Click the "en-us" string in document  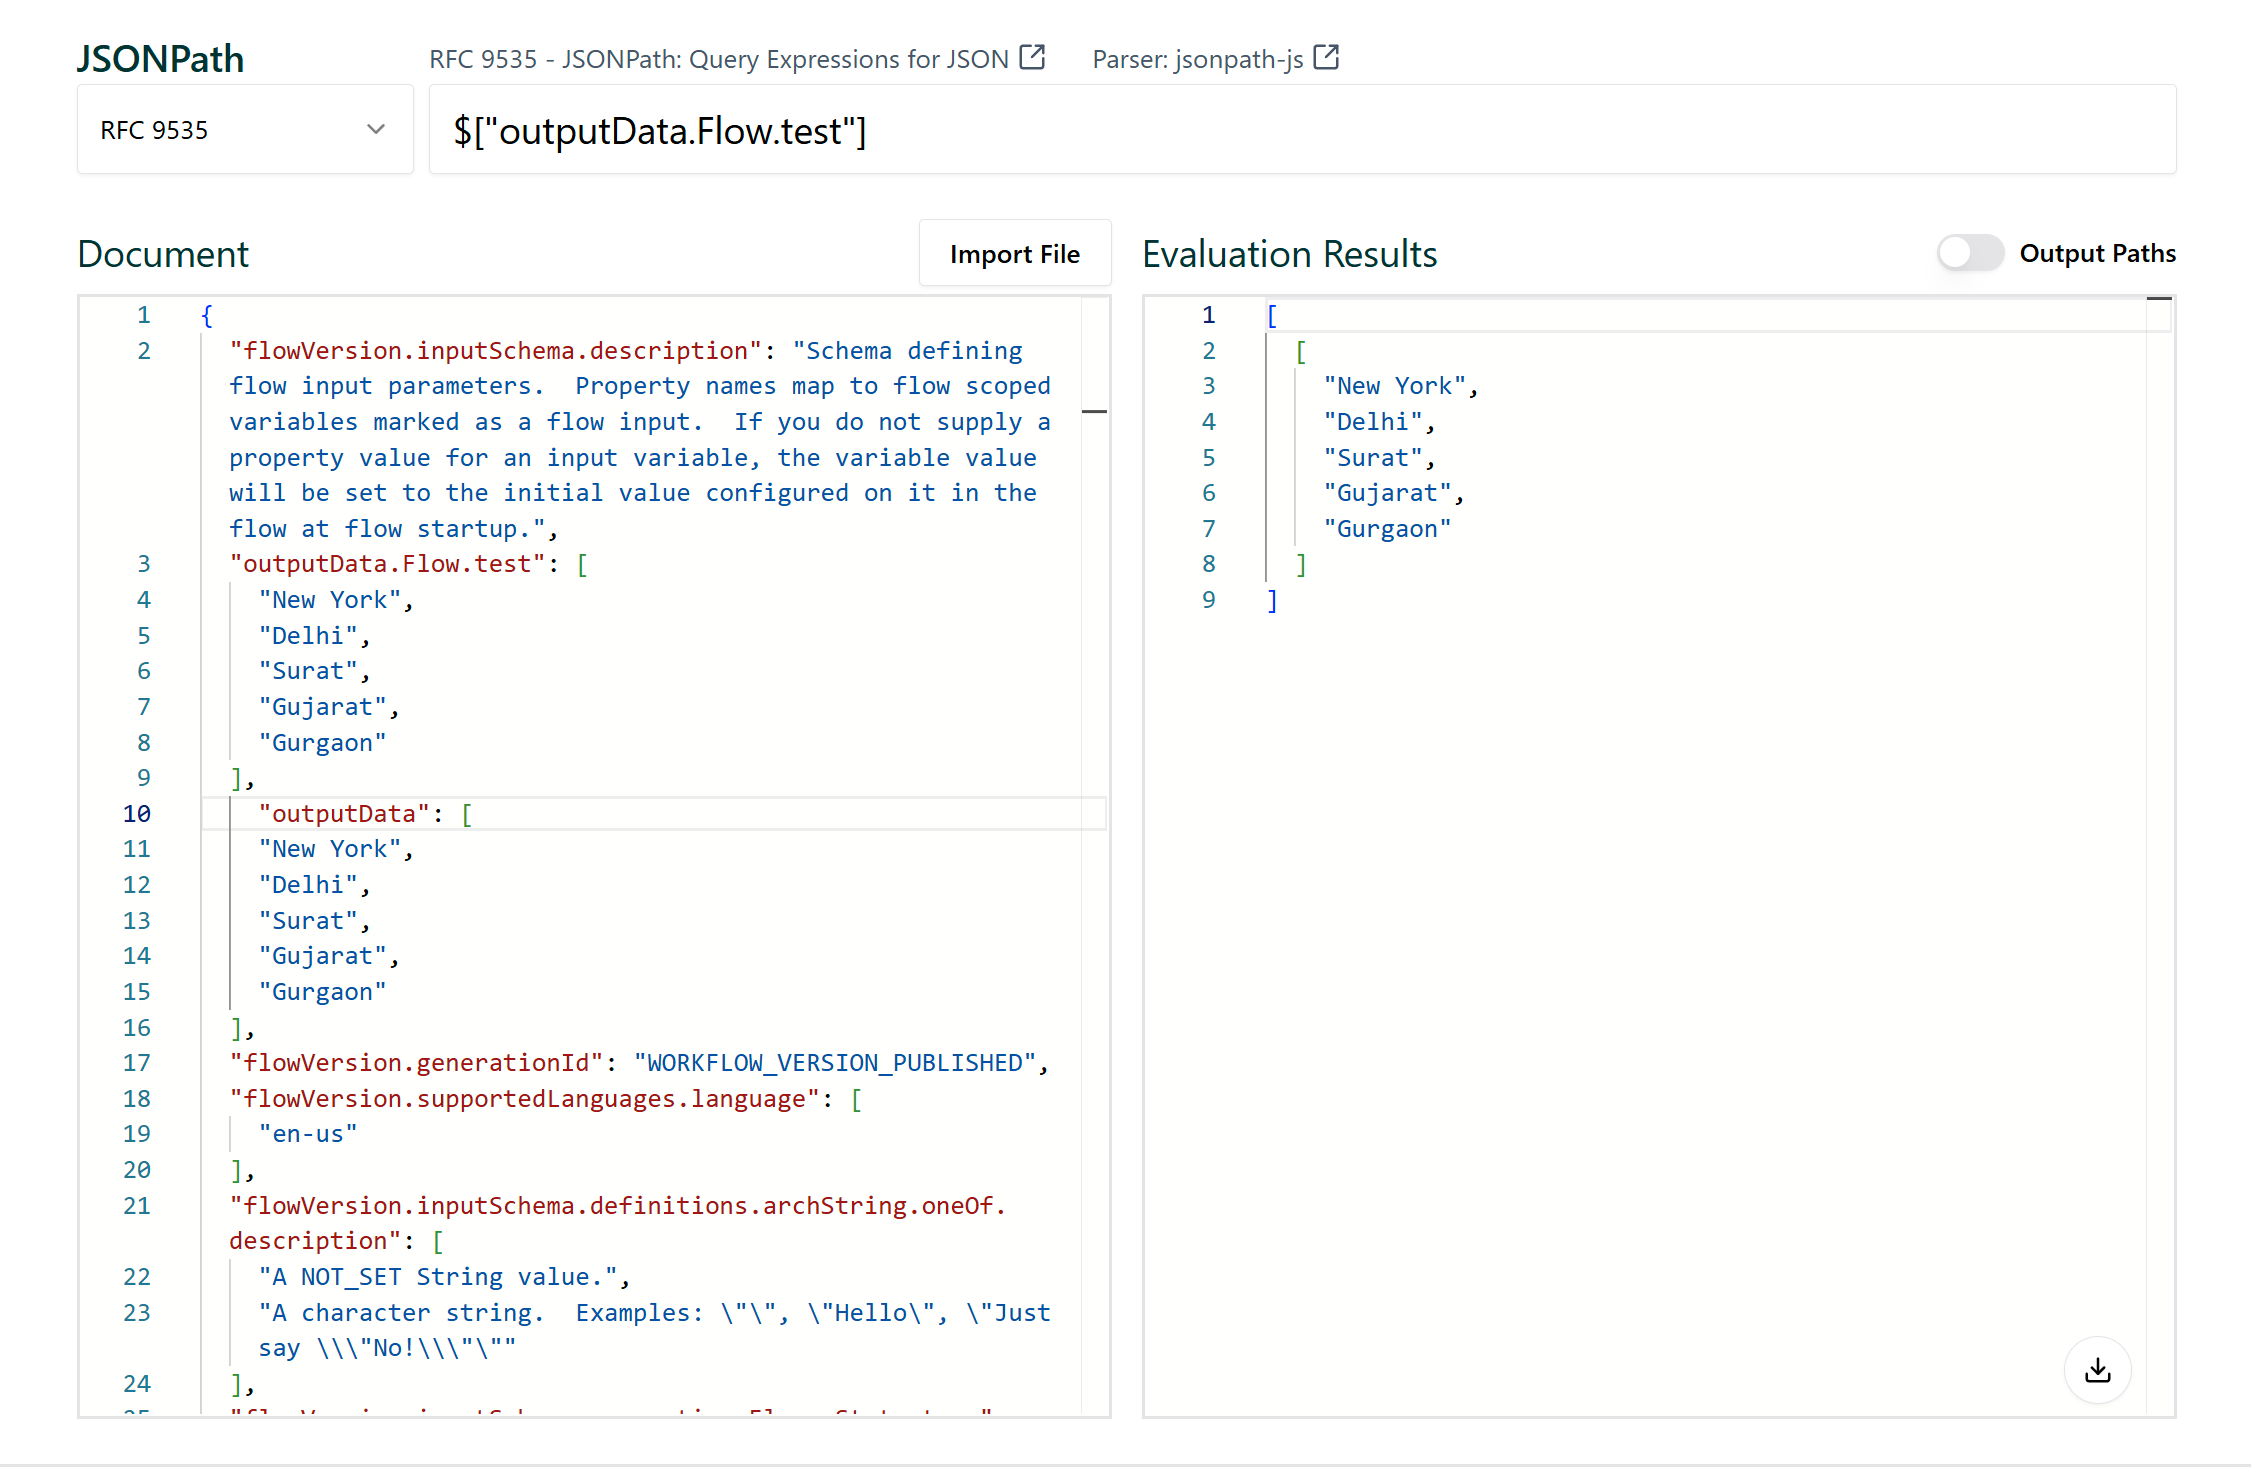[307, 1134]
